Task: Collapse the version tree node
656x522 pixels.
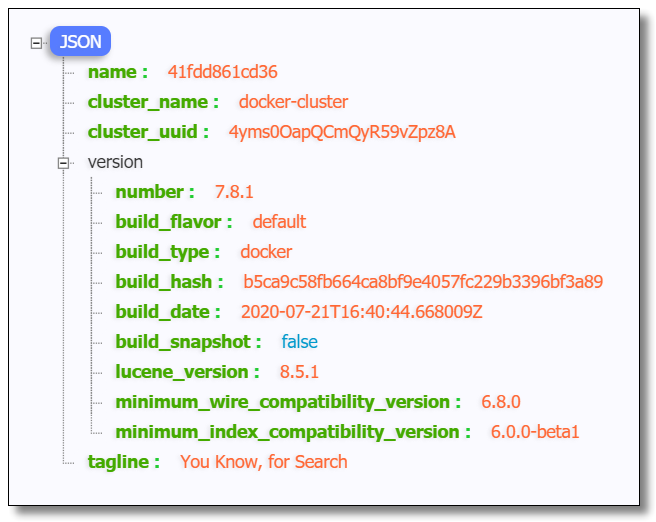Action: click(65, 162)
